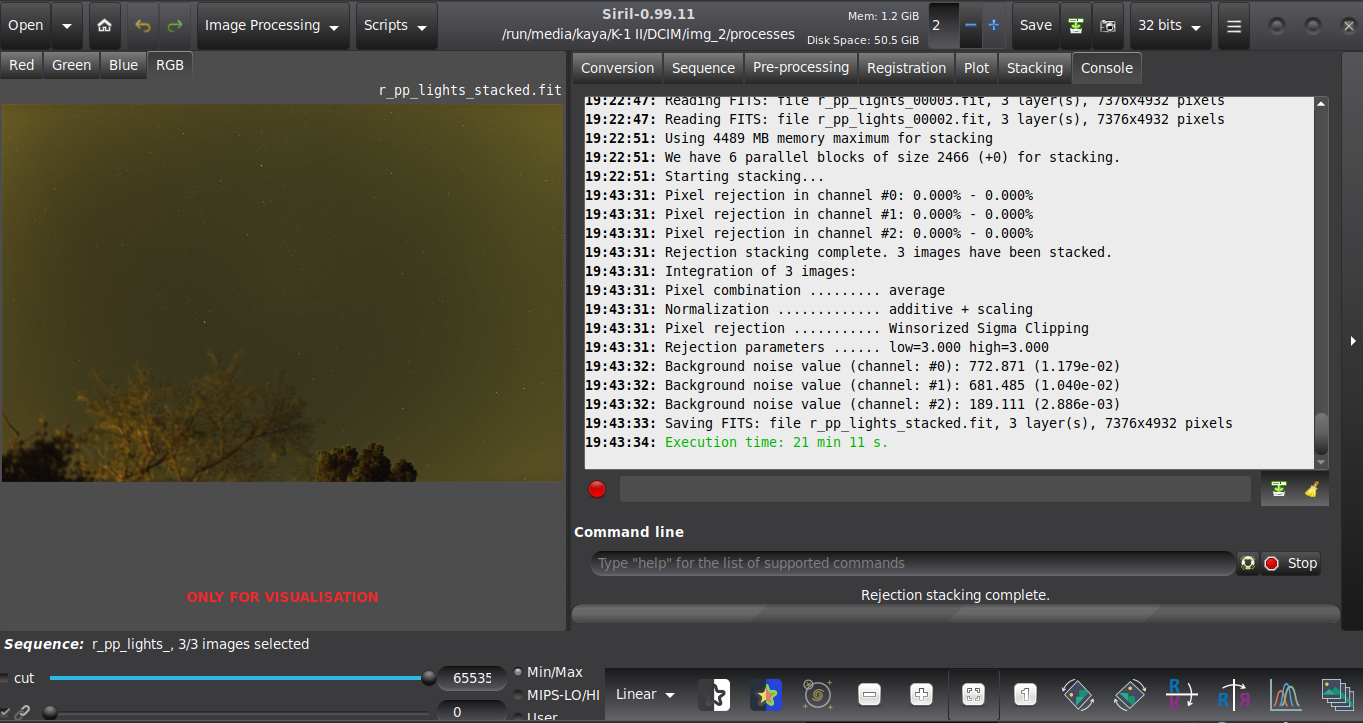This screenshot has width=1363, height=723.
Task: Click the Open button
Action: click(x=26, y=26)
